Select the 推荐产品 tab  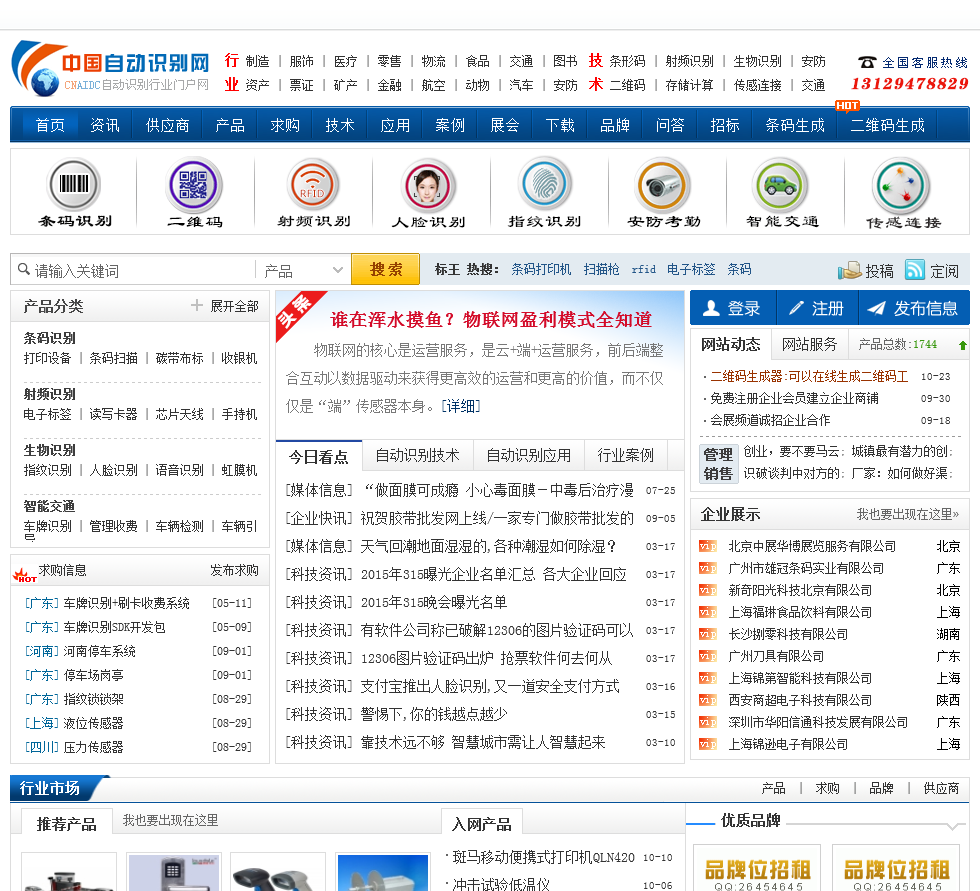pyautogui.click(x=66, y=824)
